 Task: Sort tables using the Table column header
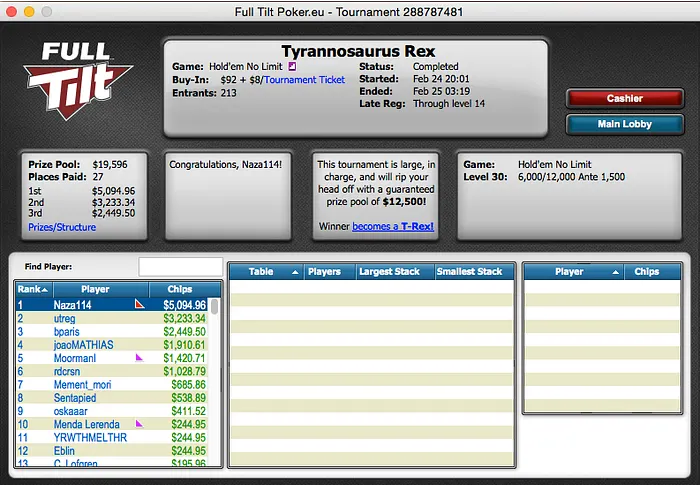click(x=266, y=271)
